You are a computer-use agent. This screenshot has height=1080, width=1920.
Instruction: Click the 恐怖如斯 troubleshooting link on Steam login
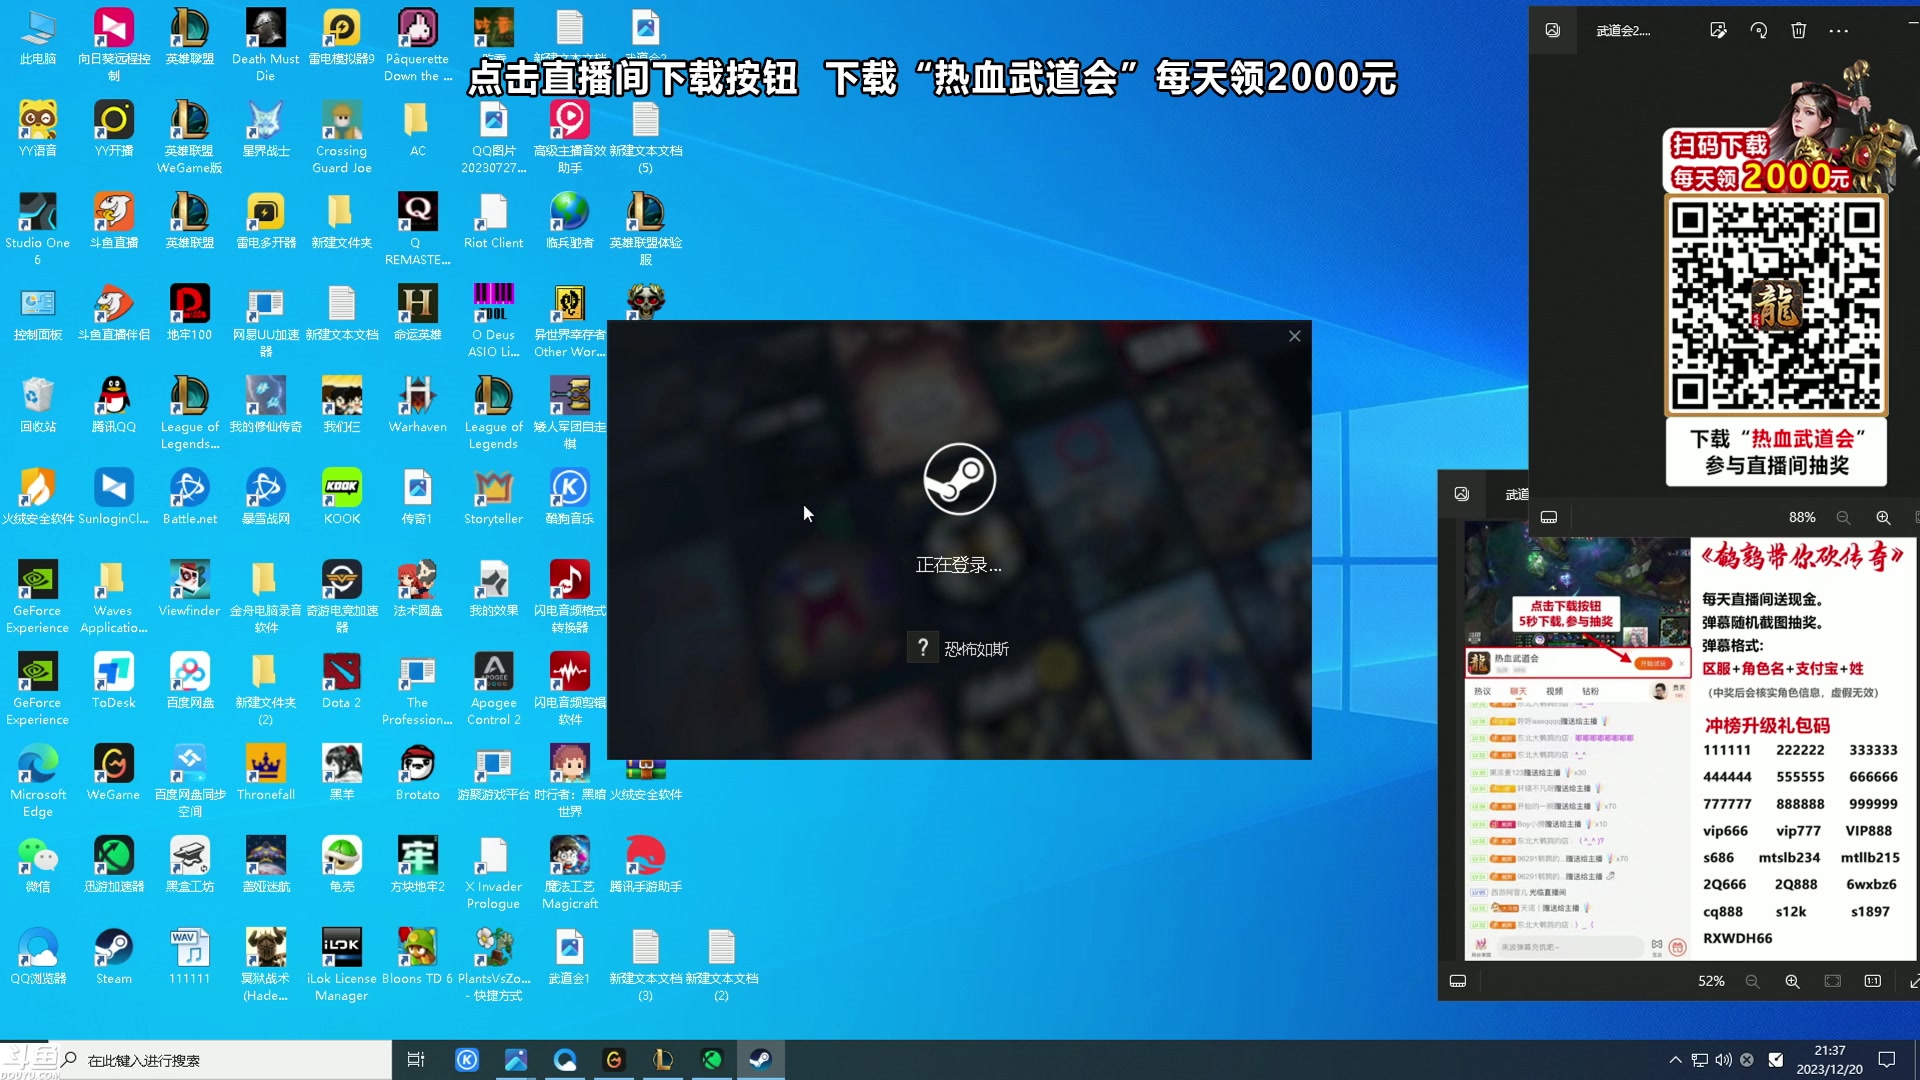click(x=977, y=647)
